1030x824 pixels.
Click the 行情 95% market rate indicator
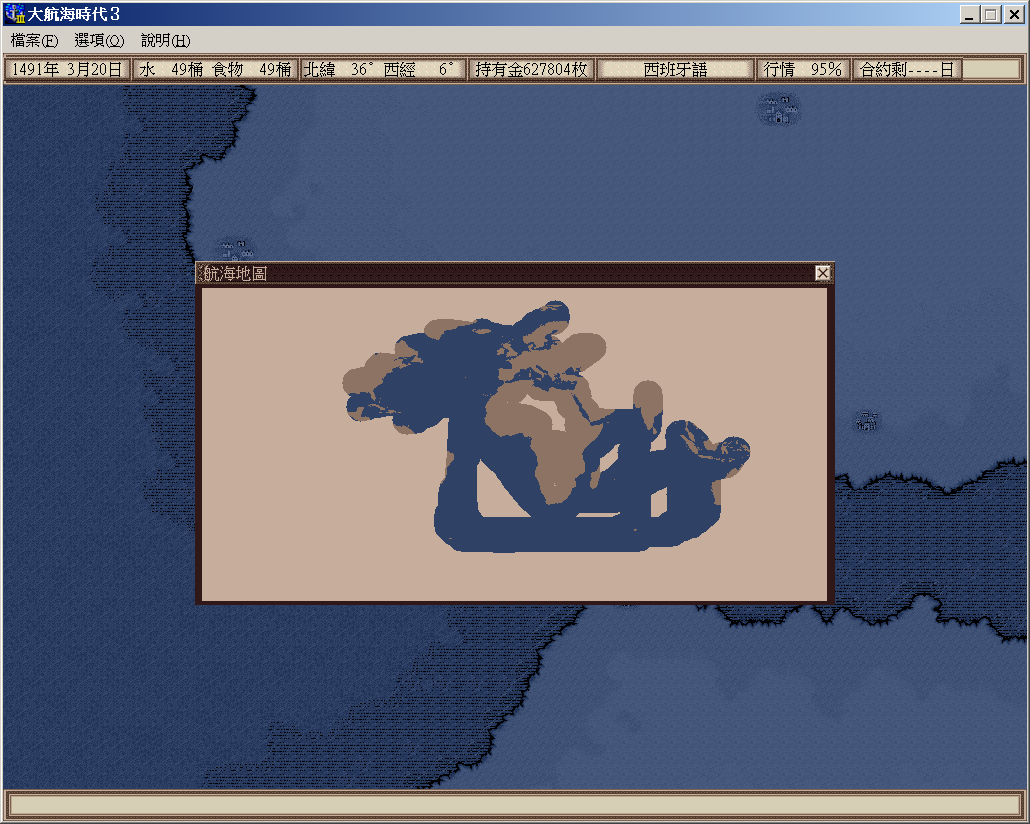pyautogui.click(x=803, y=70)
